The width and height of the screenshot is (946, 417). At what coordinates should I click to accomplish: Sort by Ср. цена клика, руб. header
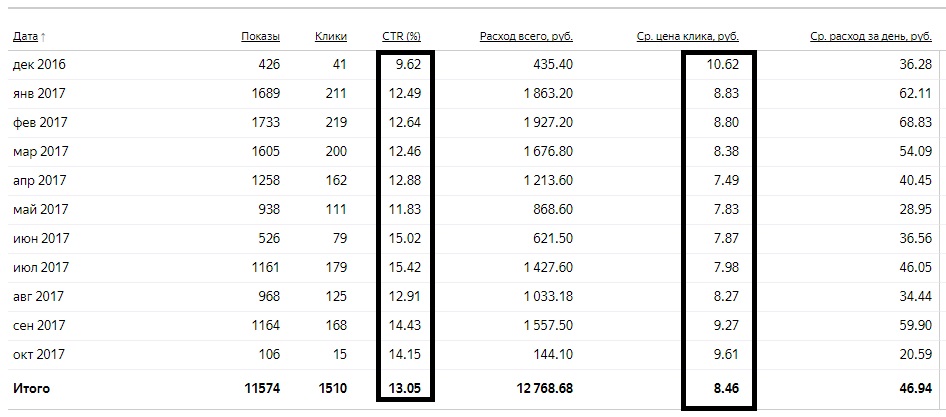(x=688, y=36)
